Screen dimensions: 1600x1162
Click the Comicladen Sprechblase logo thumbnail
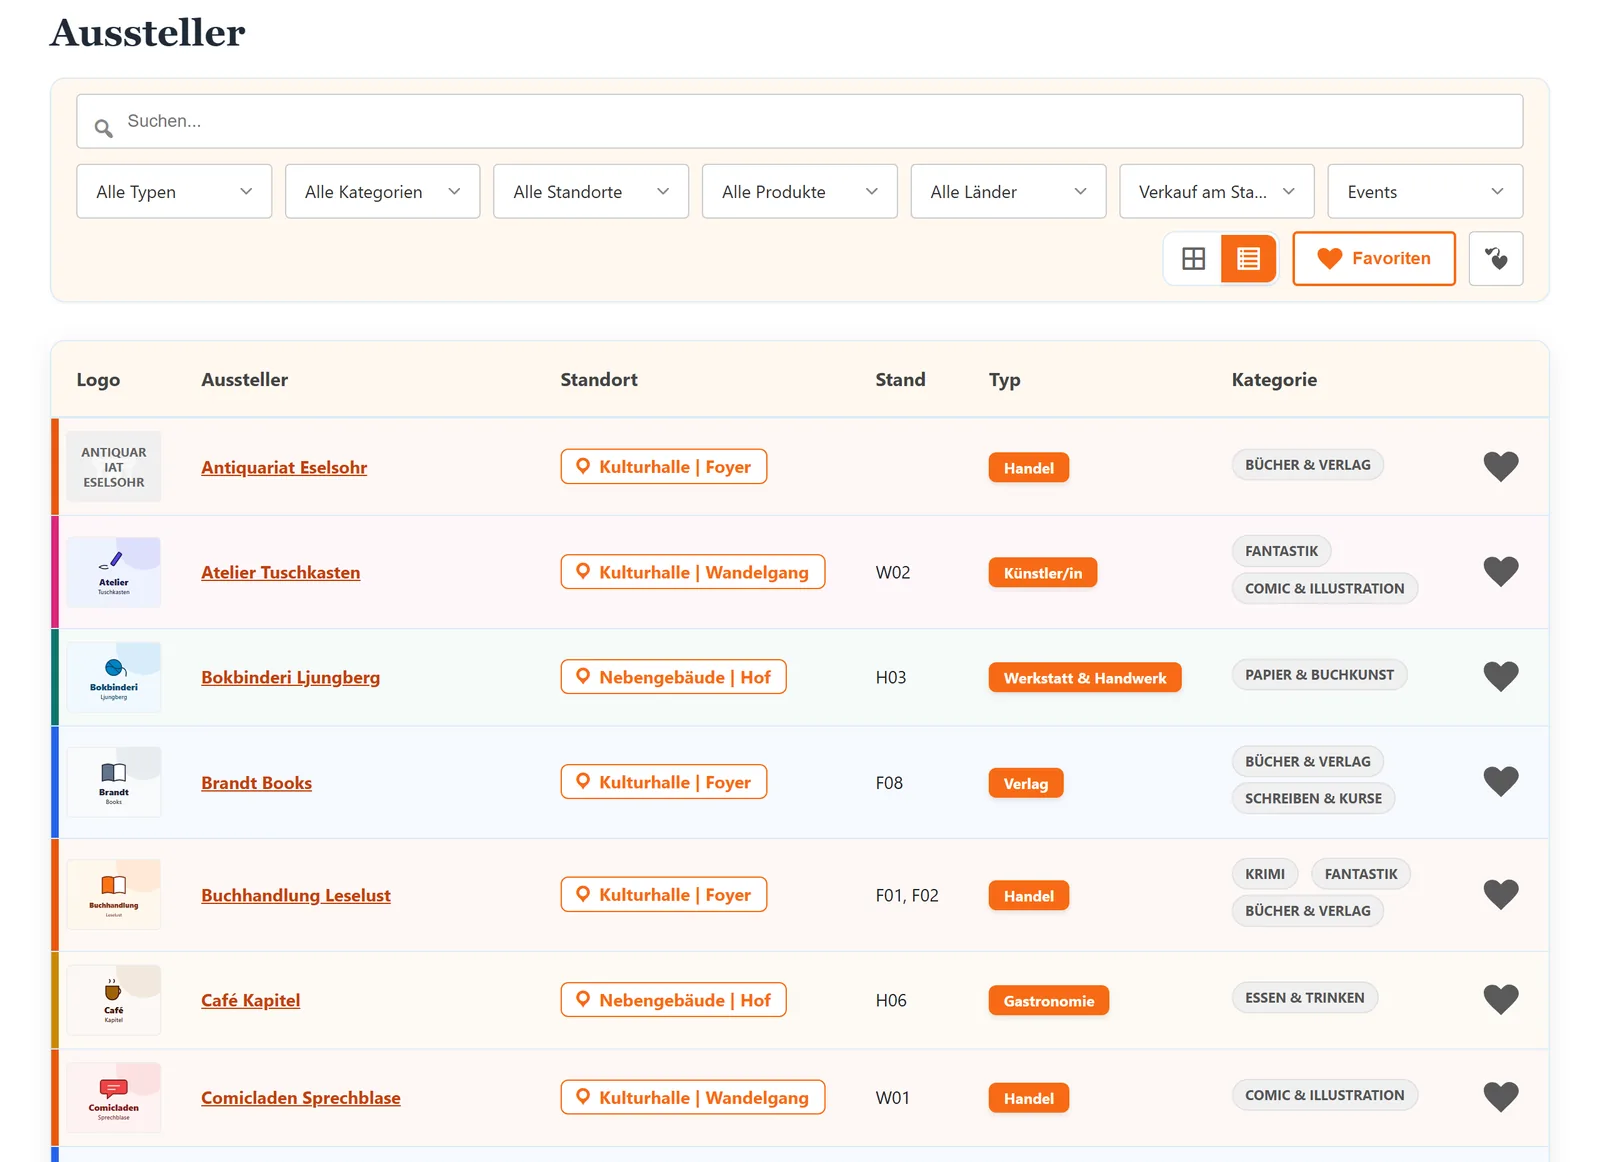pos(114,1098)
